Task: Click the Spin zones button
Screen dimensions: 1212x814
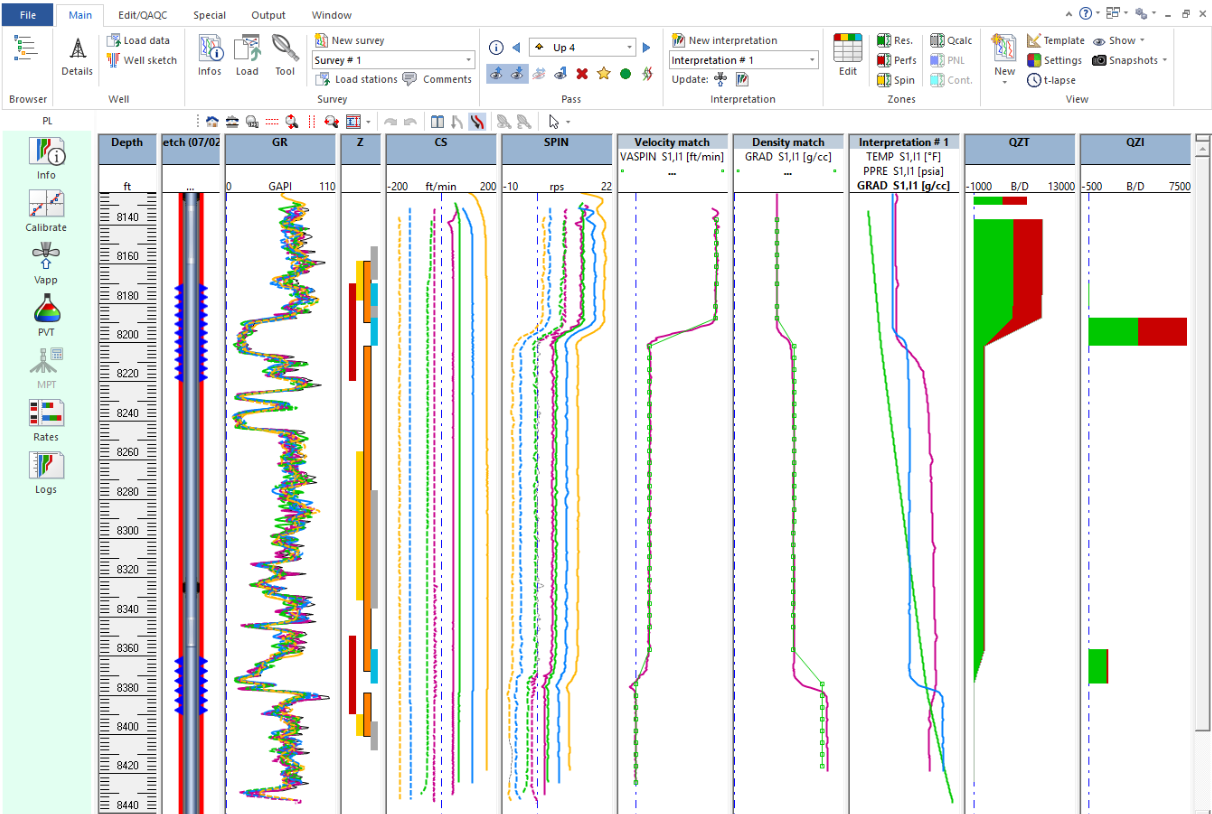Action: [x=896, y=80]
